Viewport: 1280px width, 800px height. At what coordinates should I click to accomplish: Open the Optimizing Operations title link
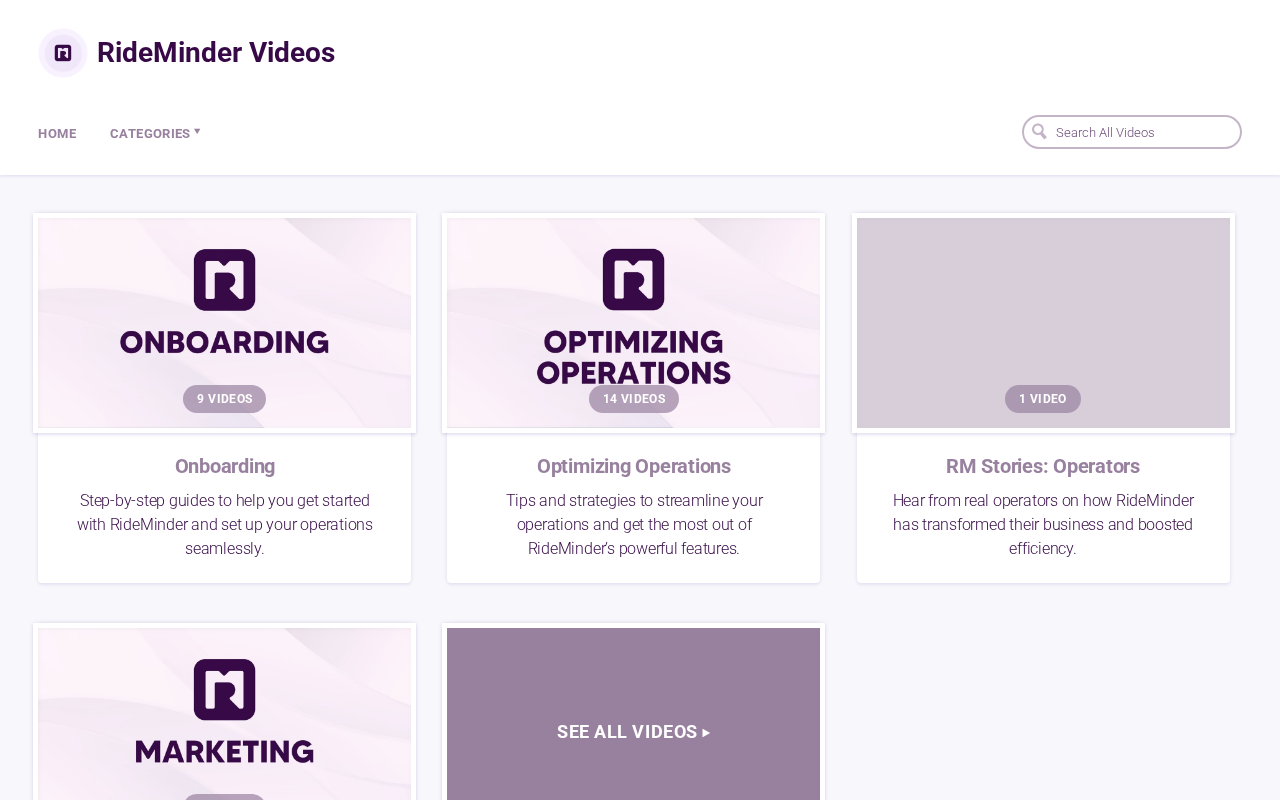pos(634,466)
